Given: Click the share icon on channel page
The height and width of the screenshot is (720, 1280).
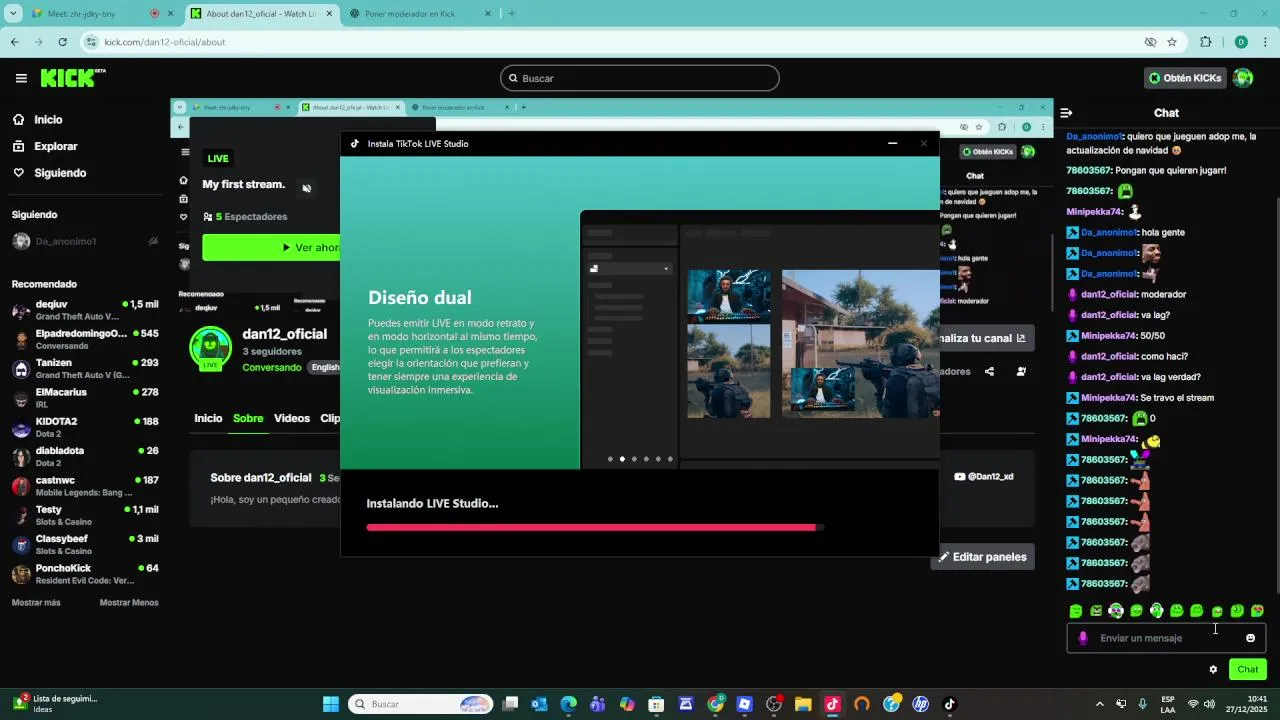Looking at the screenshot, I should coord(989,371).
